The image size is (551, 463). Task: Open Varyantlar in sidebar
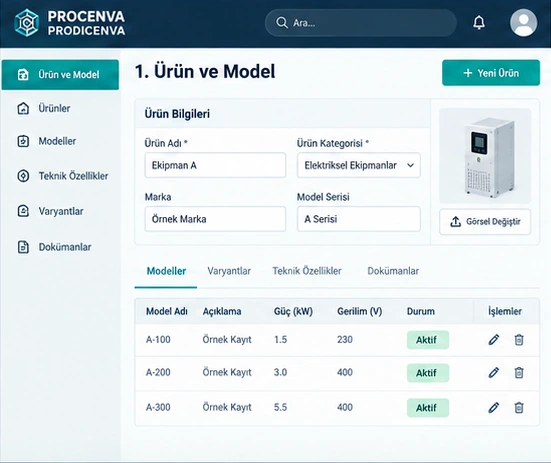point(61,211)
